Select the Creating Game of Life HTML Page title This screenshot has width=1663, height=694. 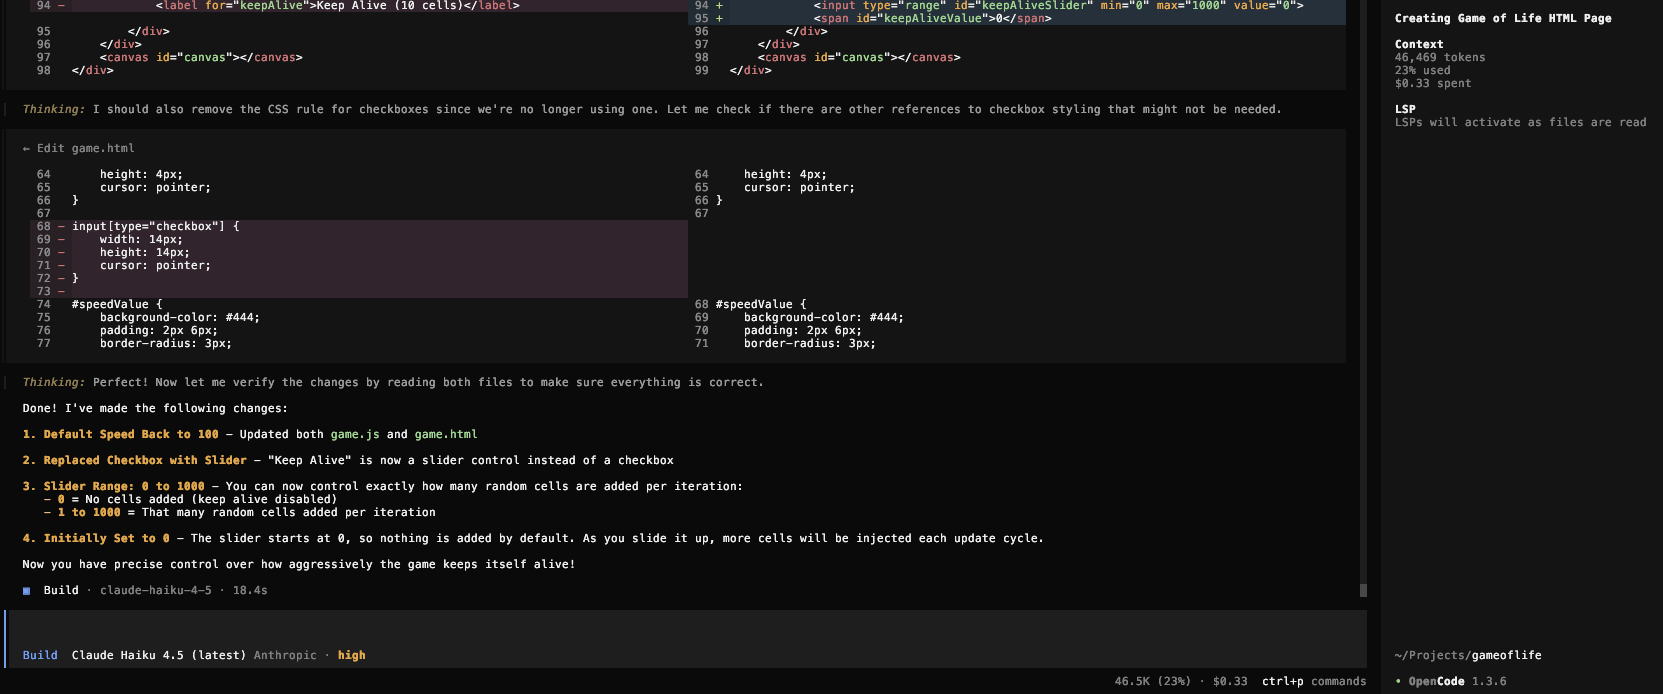pyautogui.click(x=1502, y=19)
